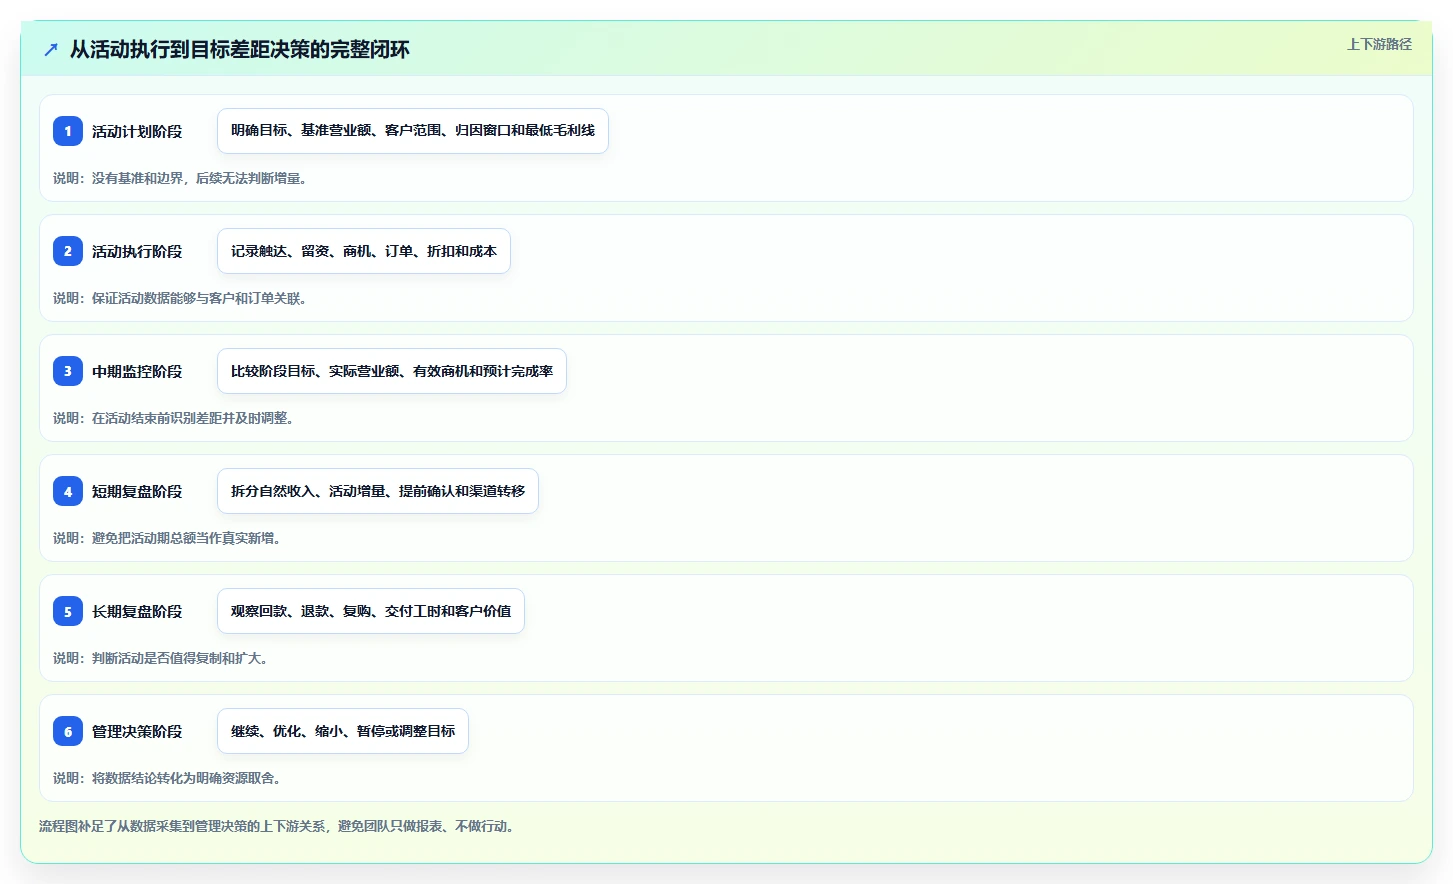
Task: Click step number 6 badge
Action: click(x=68, y=731)
